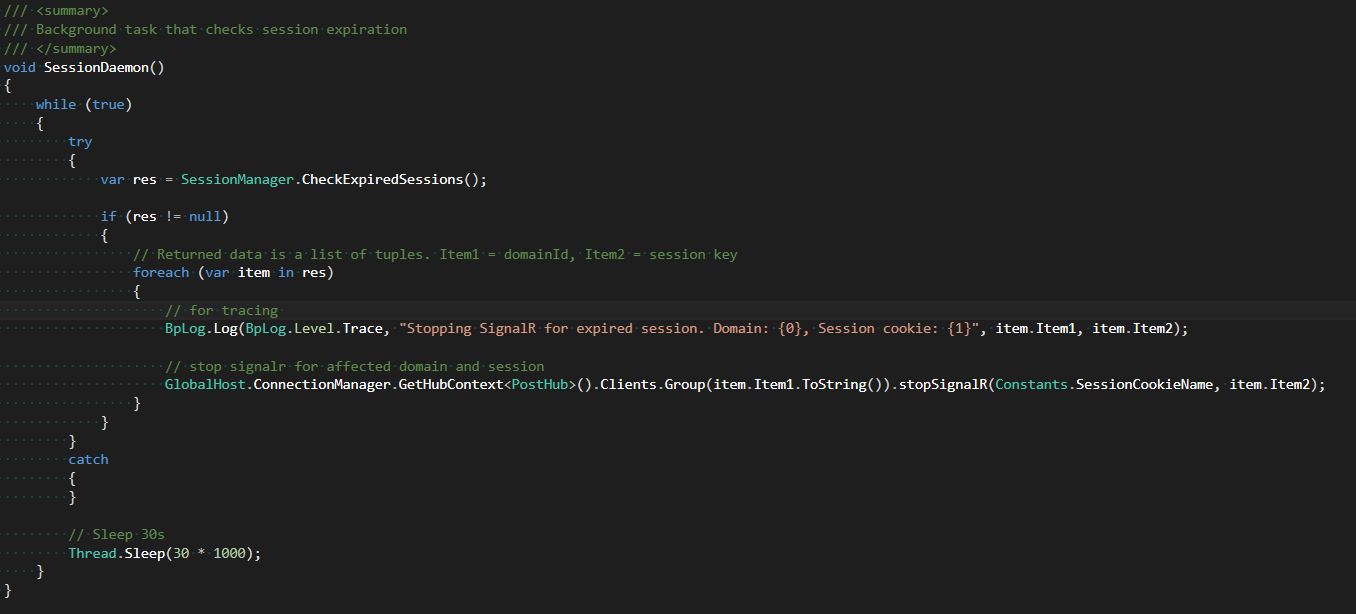Image resolution: width=1356 pixels, height=614 pixels.
Task: Click the catch keyword
Action: [x=88, y=459]
